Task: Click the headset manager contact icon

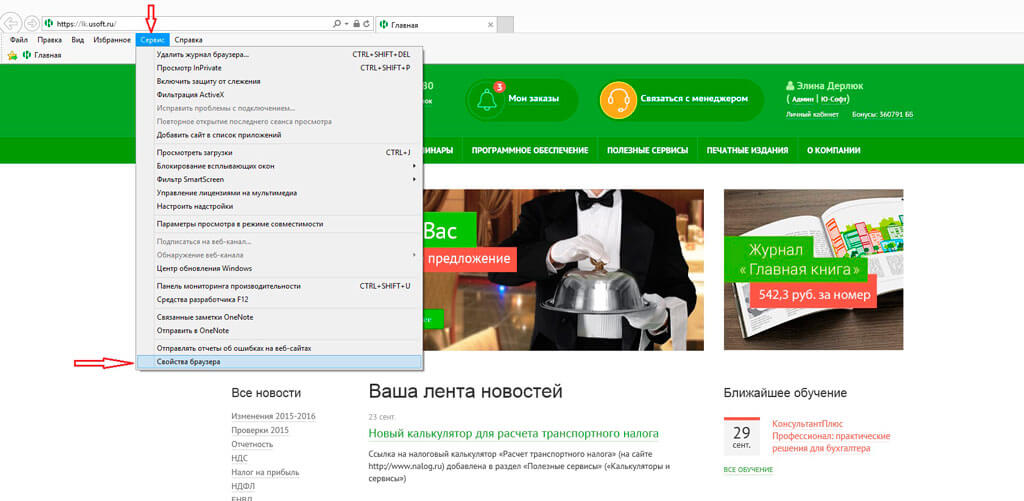Action: tap(618, 99)
